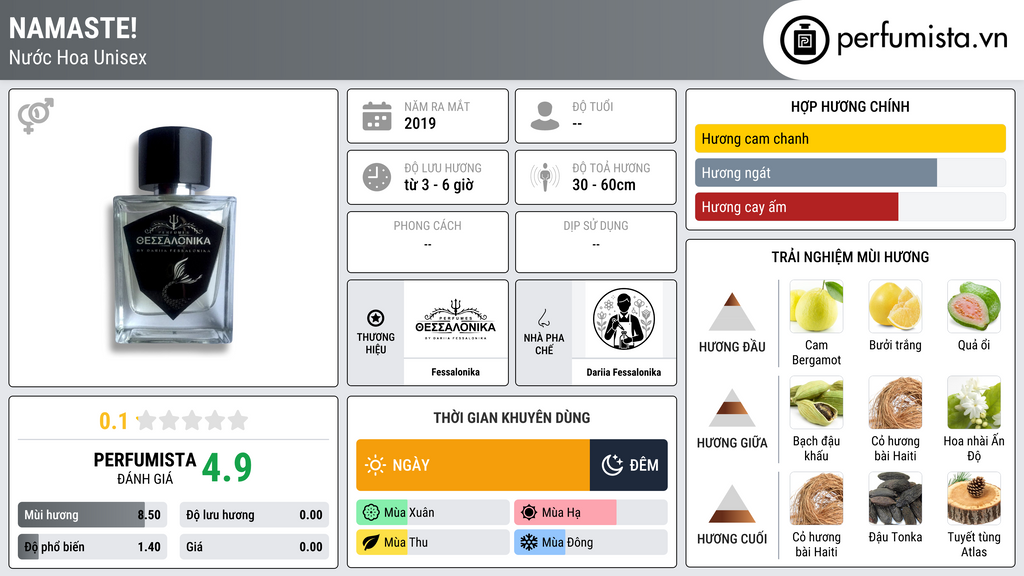Viewport: 1024px width, 576px height.
Task: Click the person icon beside Độ tuổi
Action: (x=545, y=116)
